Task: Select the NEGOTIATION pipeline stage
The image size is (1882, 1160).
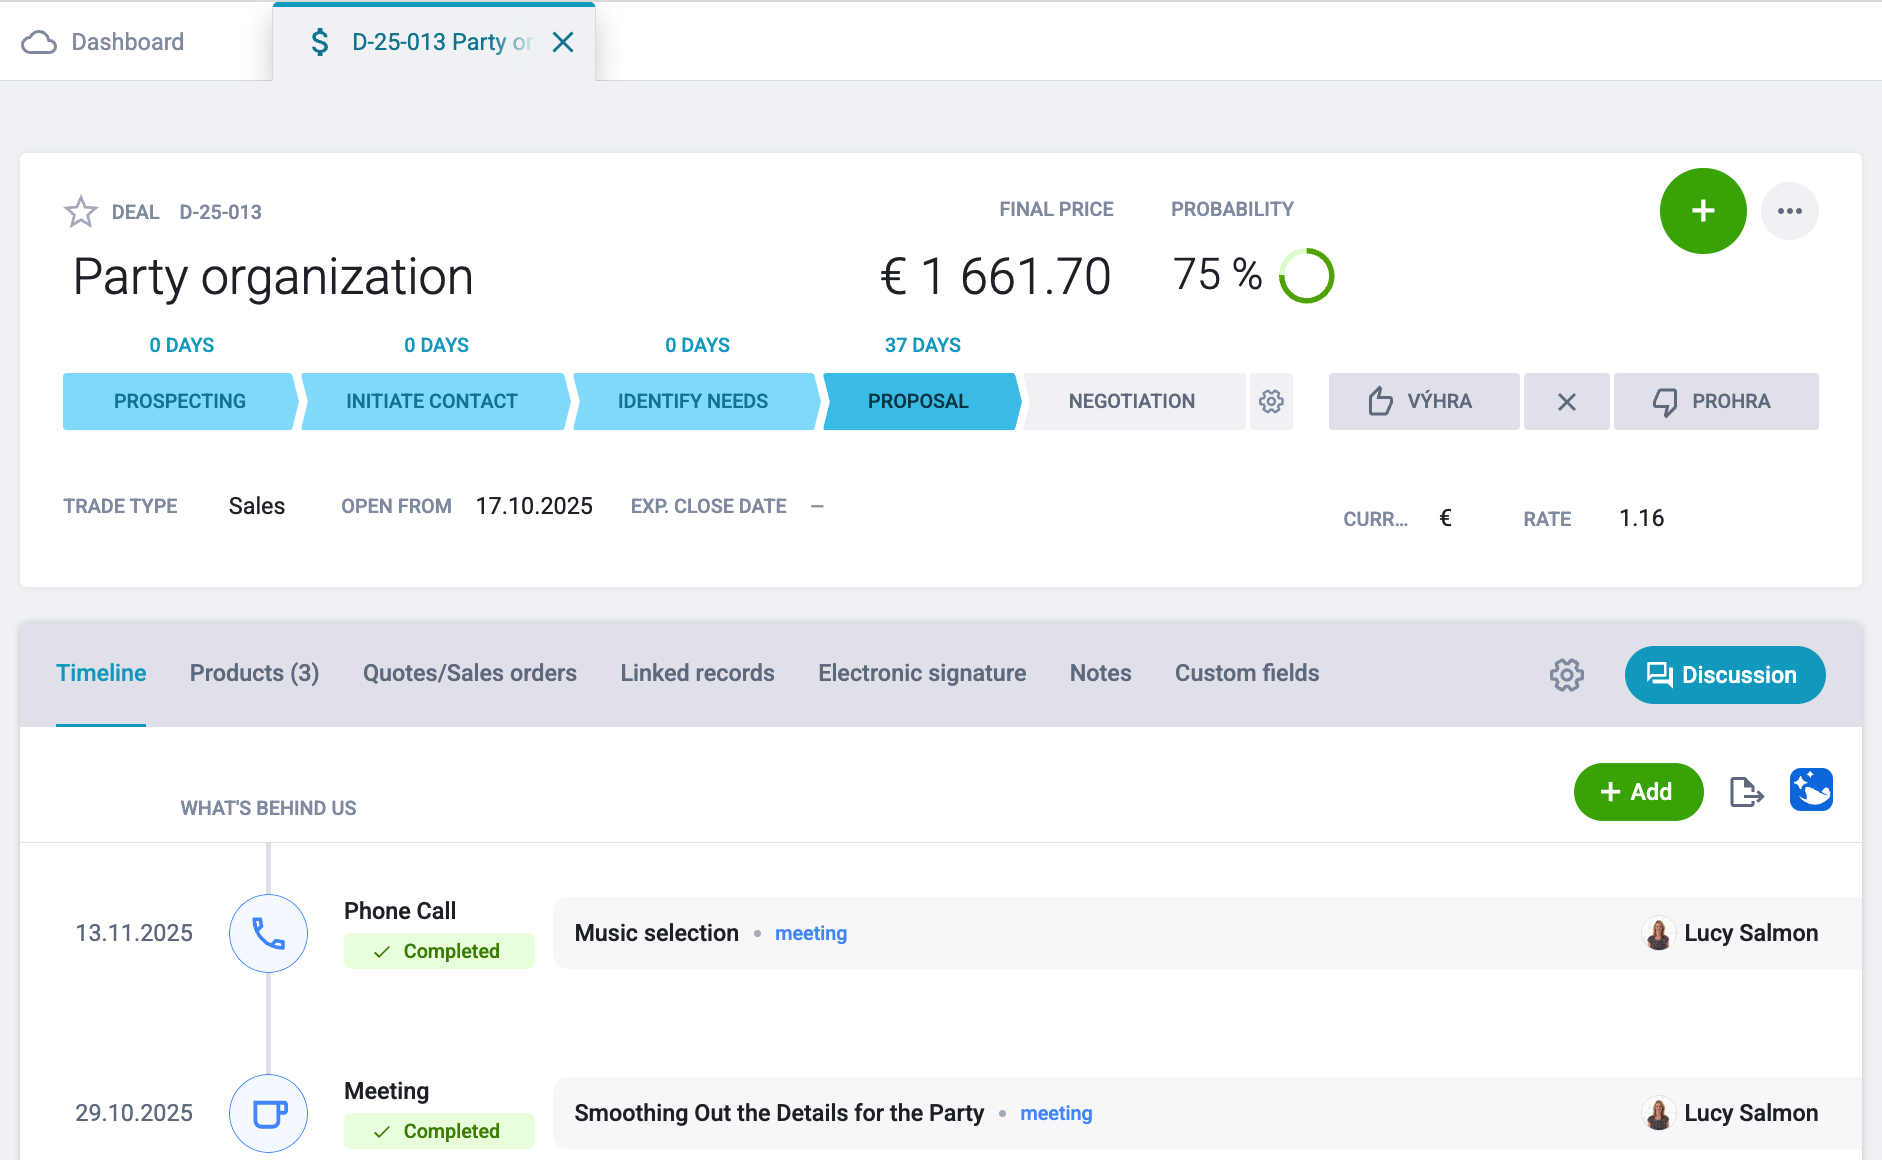Action: 1132,401
